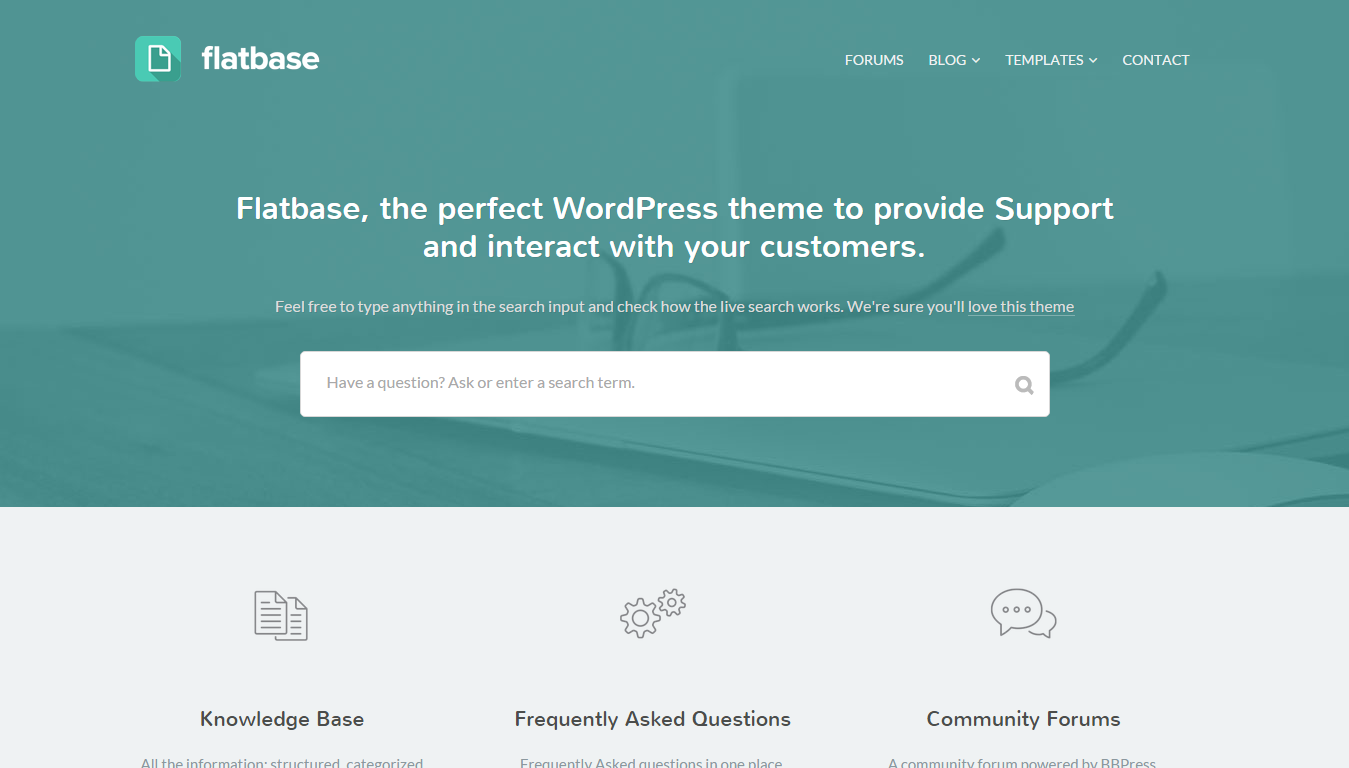This screenshot has width=1349, height=768.
Task: Focus the 'Have a question?' search field
Action: [x=675, y=384]
